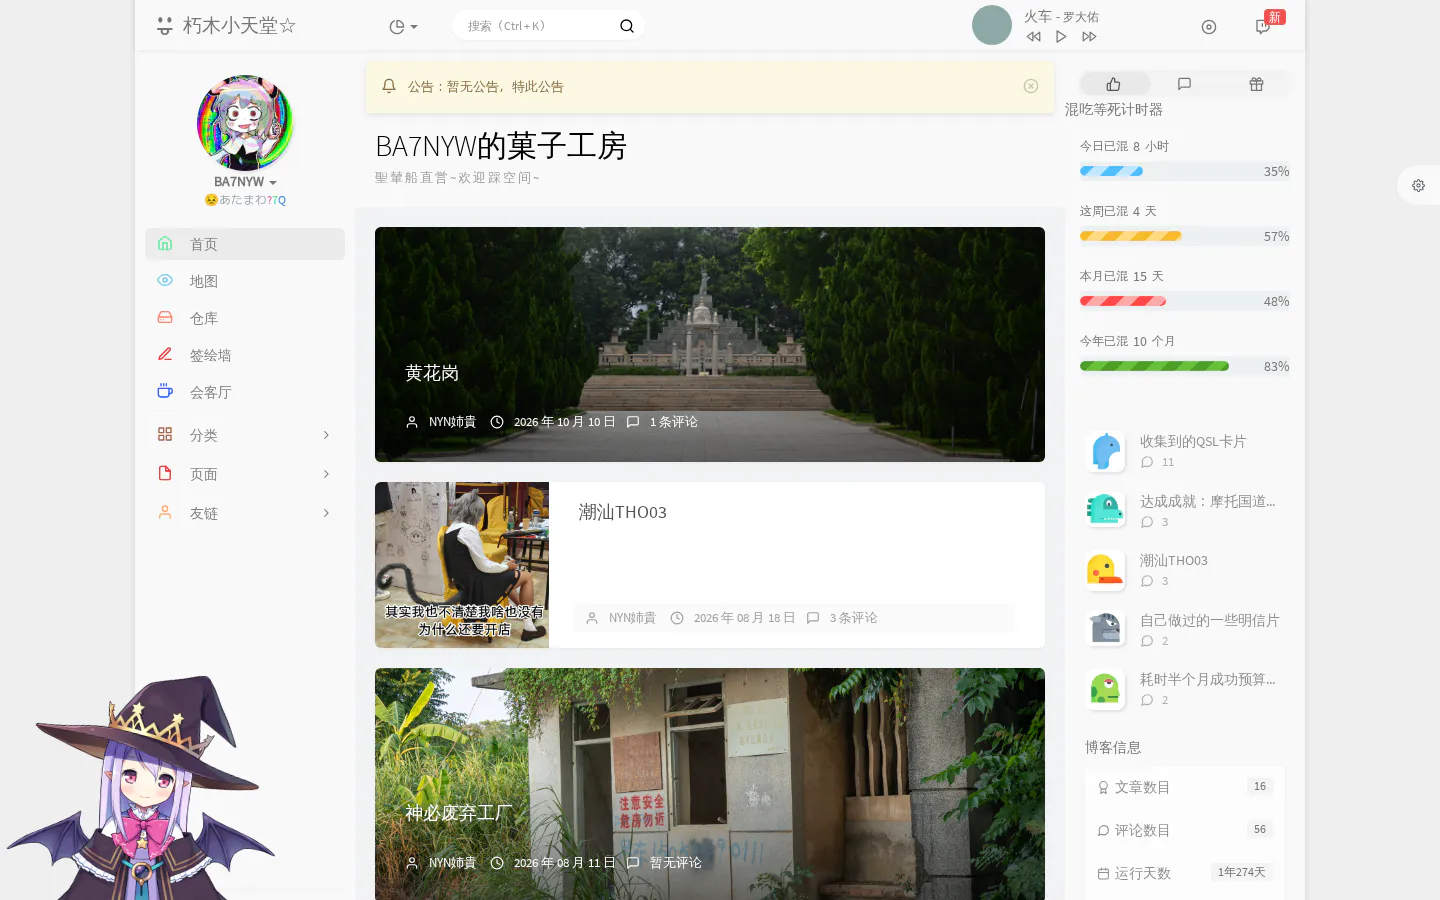The image size is (1440, 900).
Task: Open 收集到的QSL卡片 in popular posts
Action: (x=1193, y=441)
